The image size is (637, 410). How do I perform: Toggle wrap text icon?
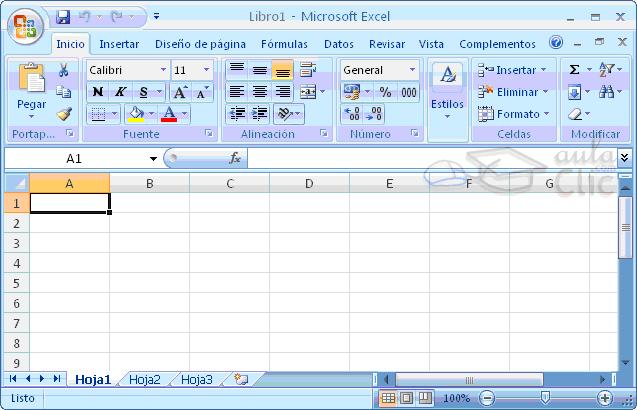(308, 70)
